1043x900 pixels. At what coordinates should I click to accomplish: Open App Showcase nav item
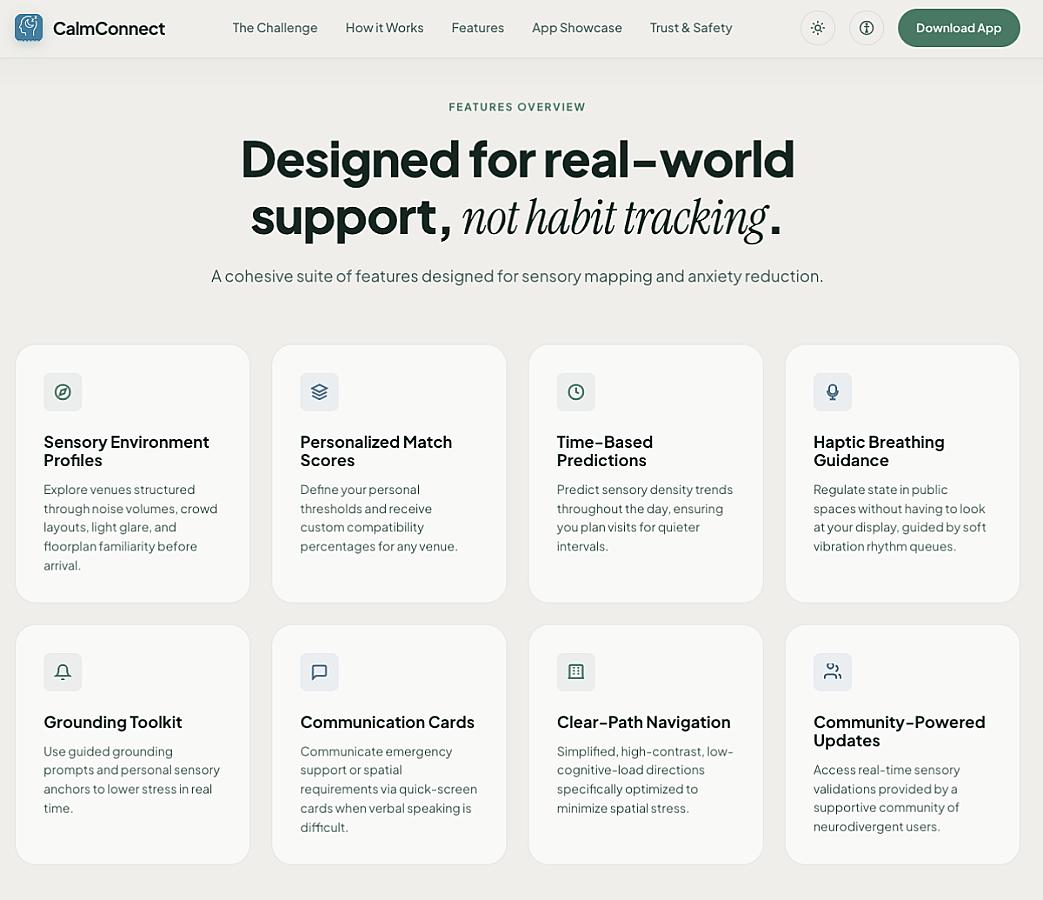coord(577,28)
